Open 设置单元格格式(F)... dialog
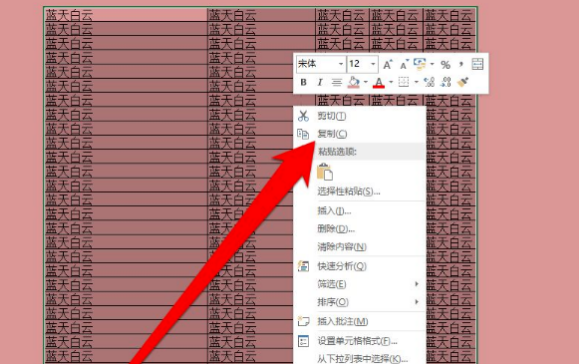Viewport: 581px width, 364px height. coord(359,341)
